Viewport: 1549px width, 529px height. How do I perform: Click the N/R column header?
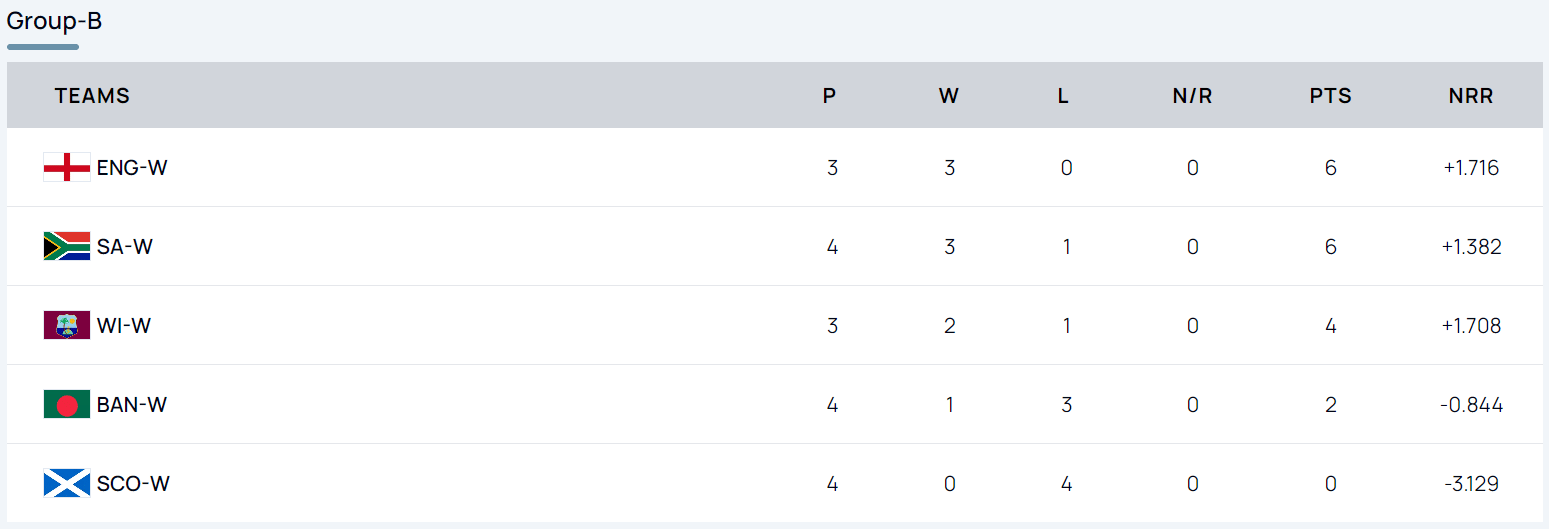pos(1192,96)
